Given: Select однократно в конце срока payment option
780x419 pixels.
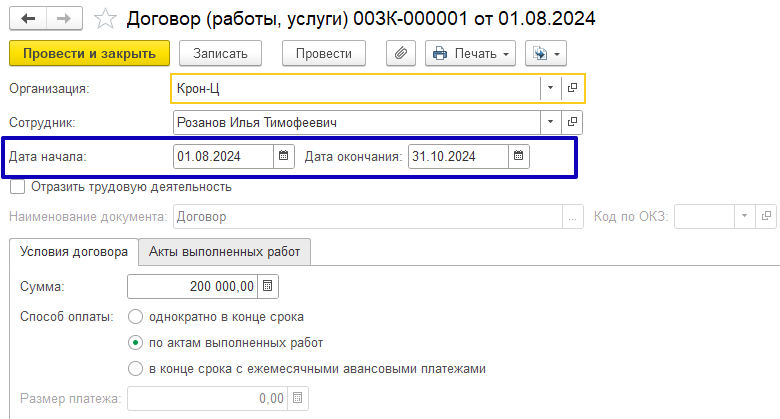Looking at the screenshot, I should [135, 317].
